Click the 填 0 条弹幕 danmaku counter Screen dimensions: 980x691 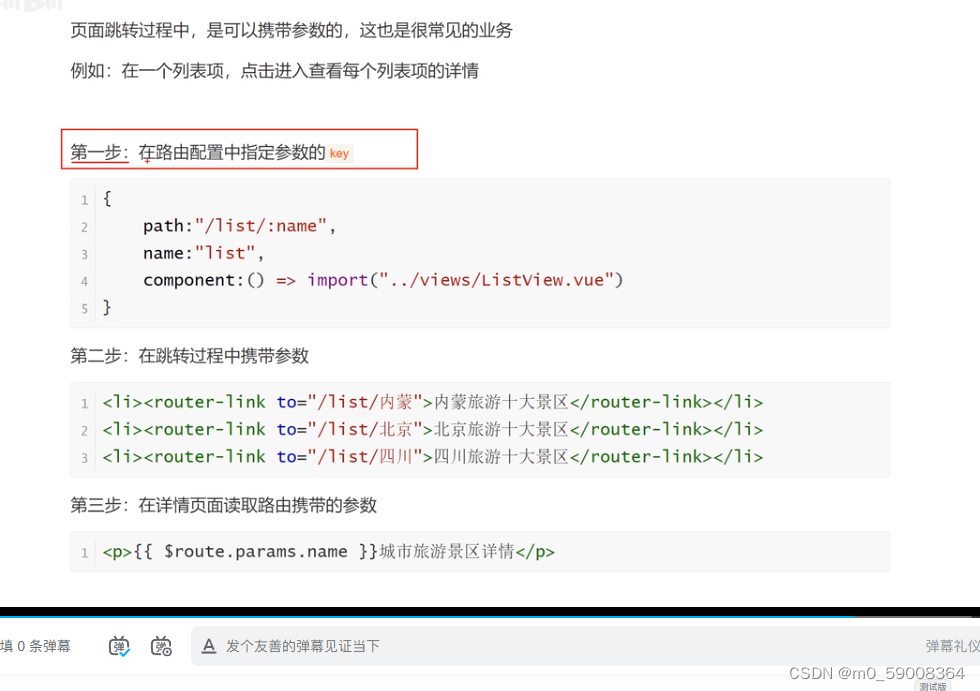pos(35,646)
